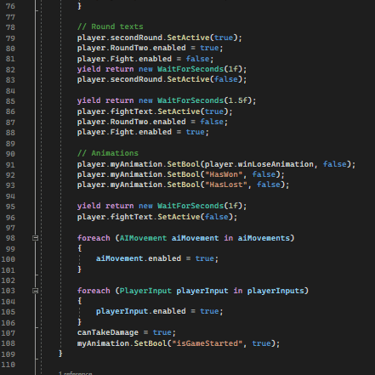Collapse the foreach AIMovement block at line 98

click(35, 238)
